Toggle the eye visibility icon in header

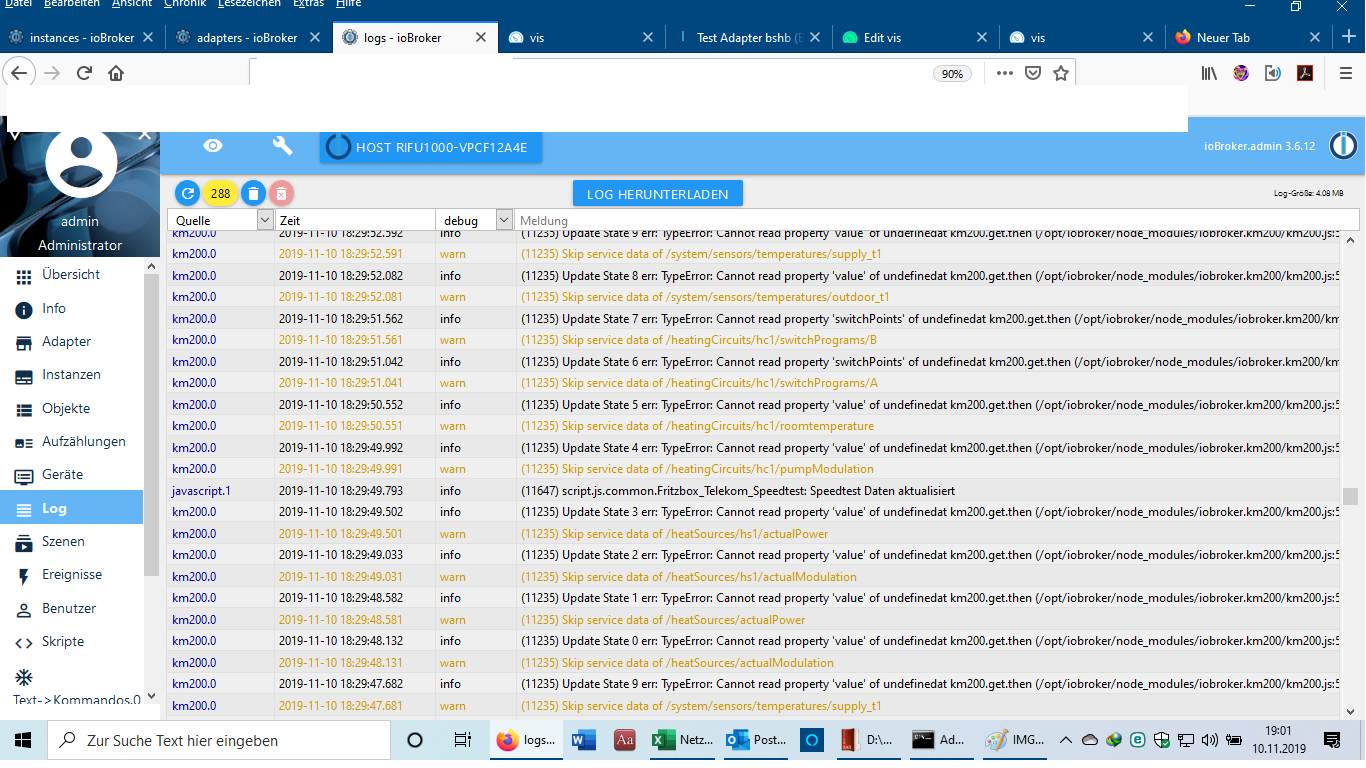tap(213, 146)
